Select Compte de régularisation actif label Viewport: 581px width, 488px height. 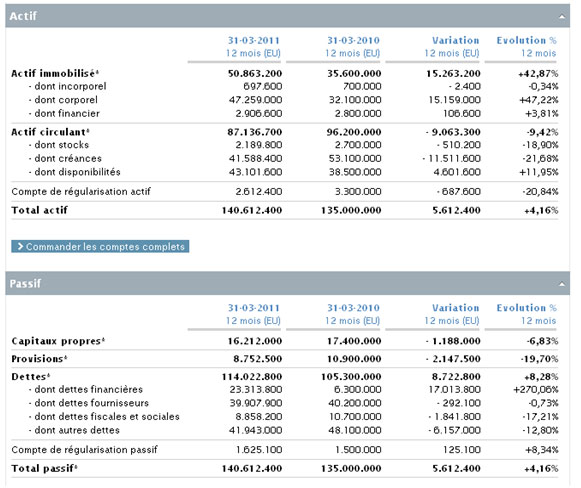81,192
